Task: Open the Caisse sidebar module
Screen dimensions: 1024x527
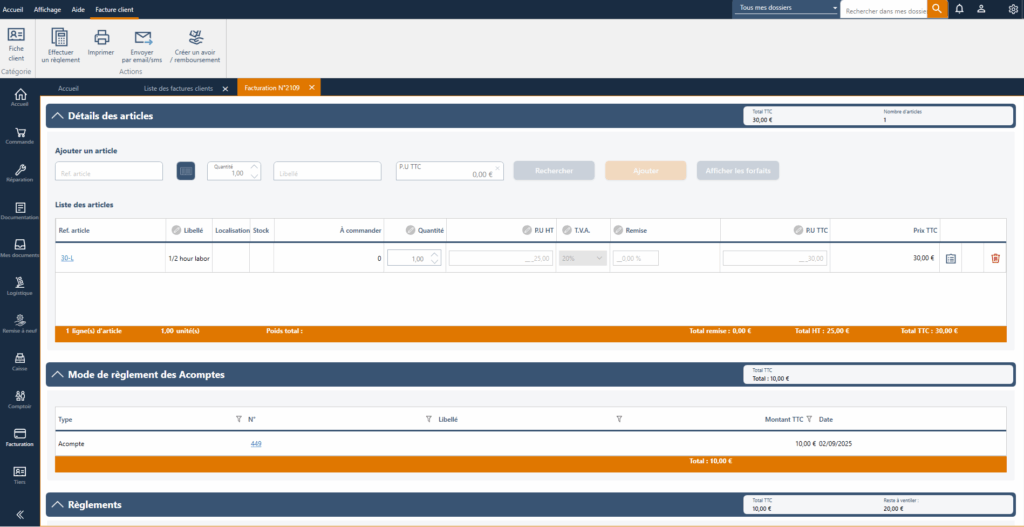Action: point(20,360)
